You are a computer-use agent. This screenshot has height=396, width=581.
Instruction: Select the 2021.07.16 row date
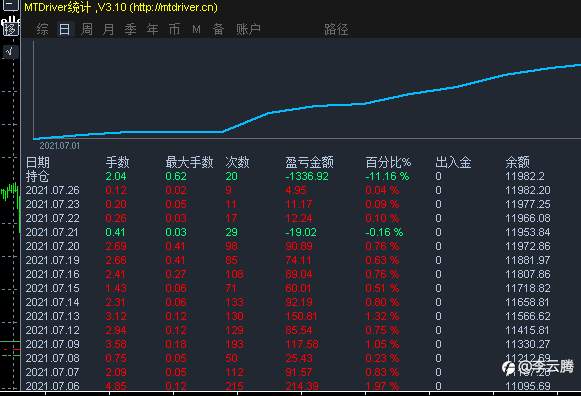coord(52,274)
